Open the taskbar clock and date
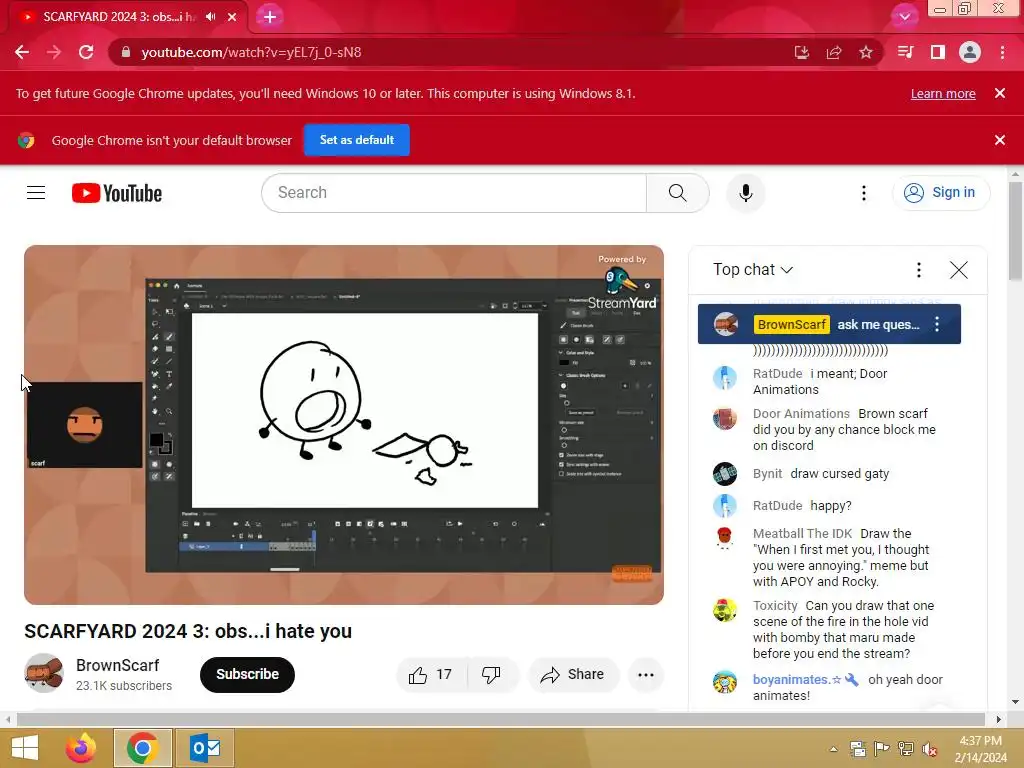The image size is (1024, 768). pos(980,748)
